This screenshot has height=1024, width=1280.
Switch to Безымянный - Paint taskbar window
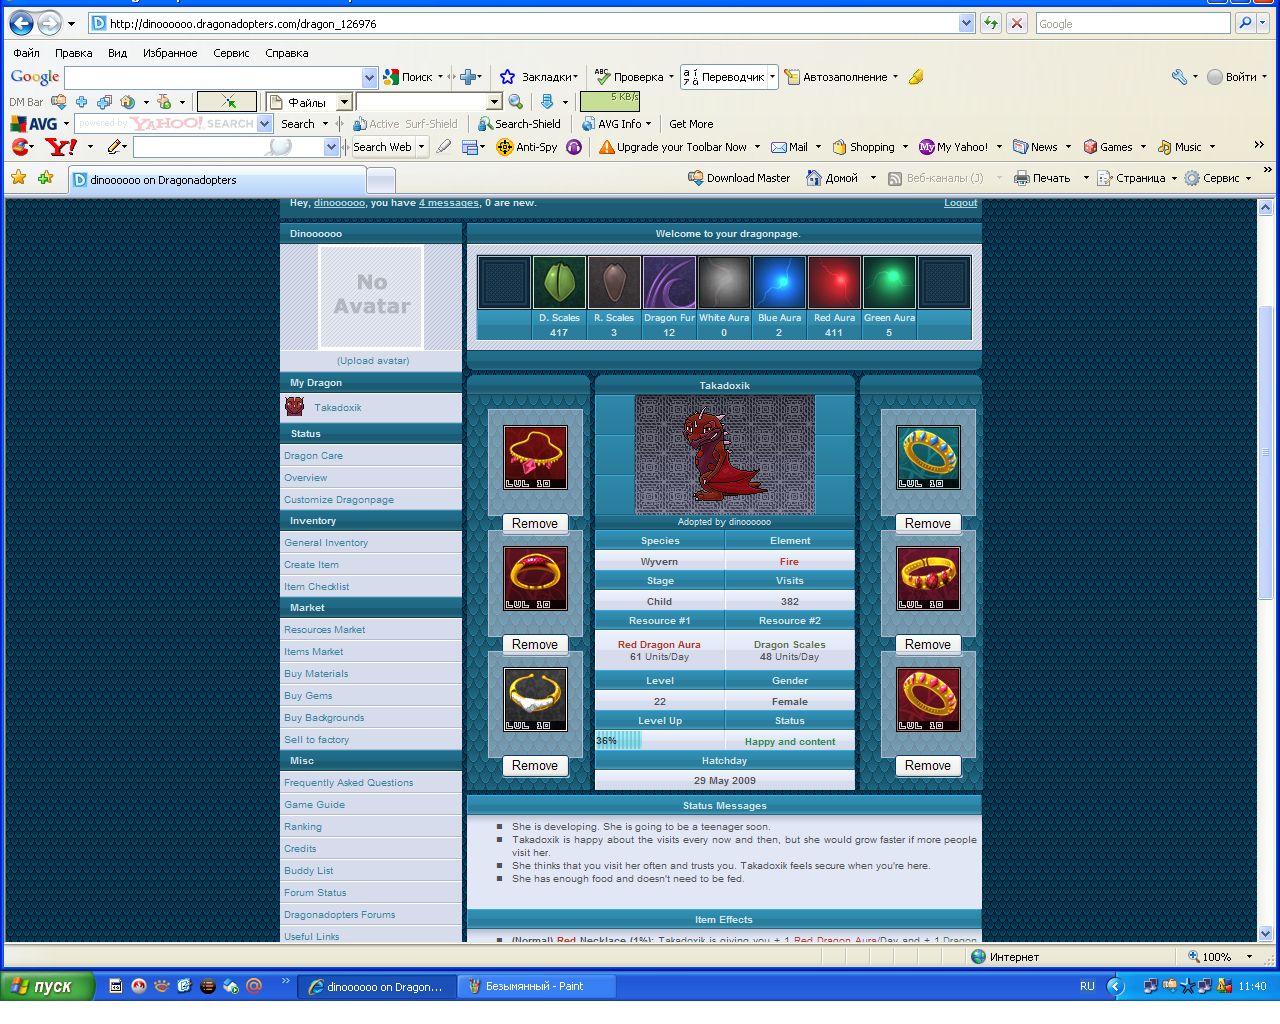537,986
